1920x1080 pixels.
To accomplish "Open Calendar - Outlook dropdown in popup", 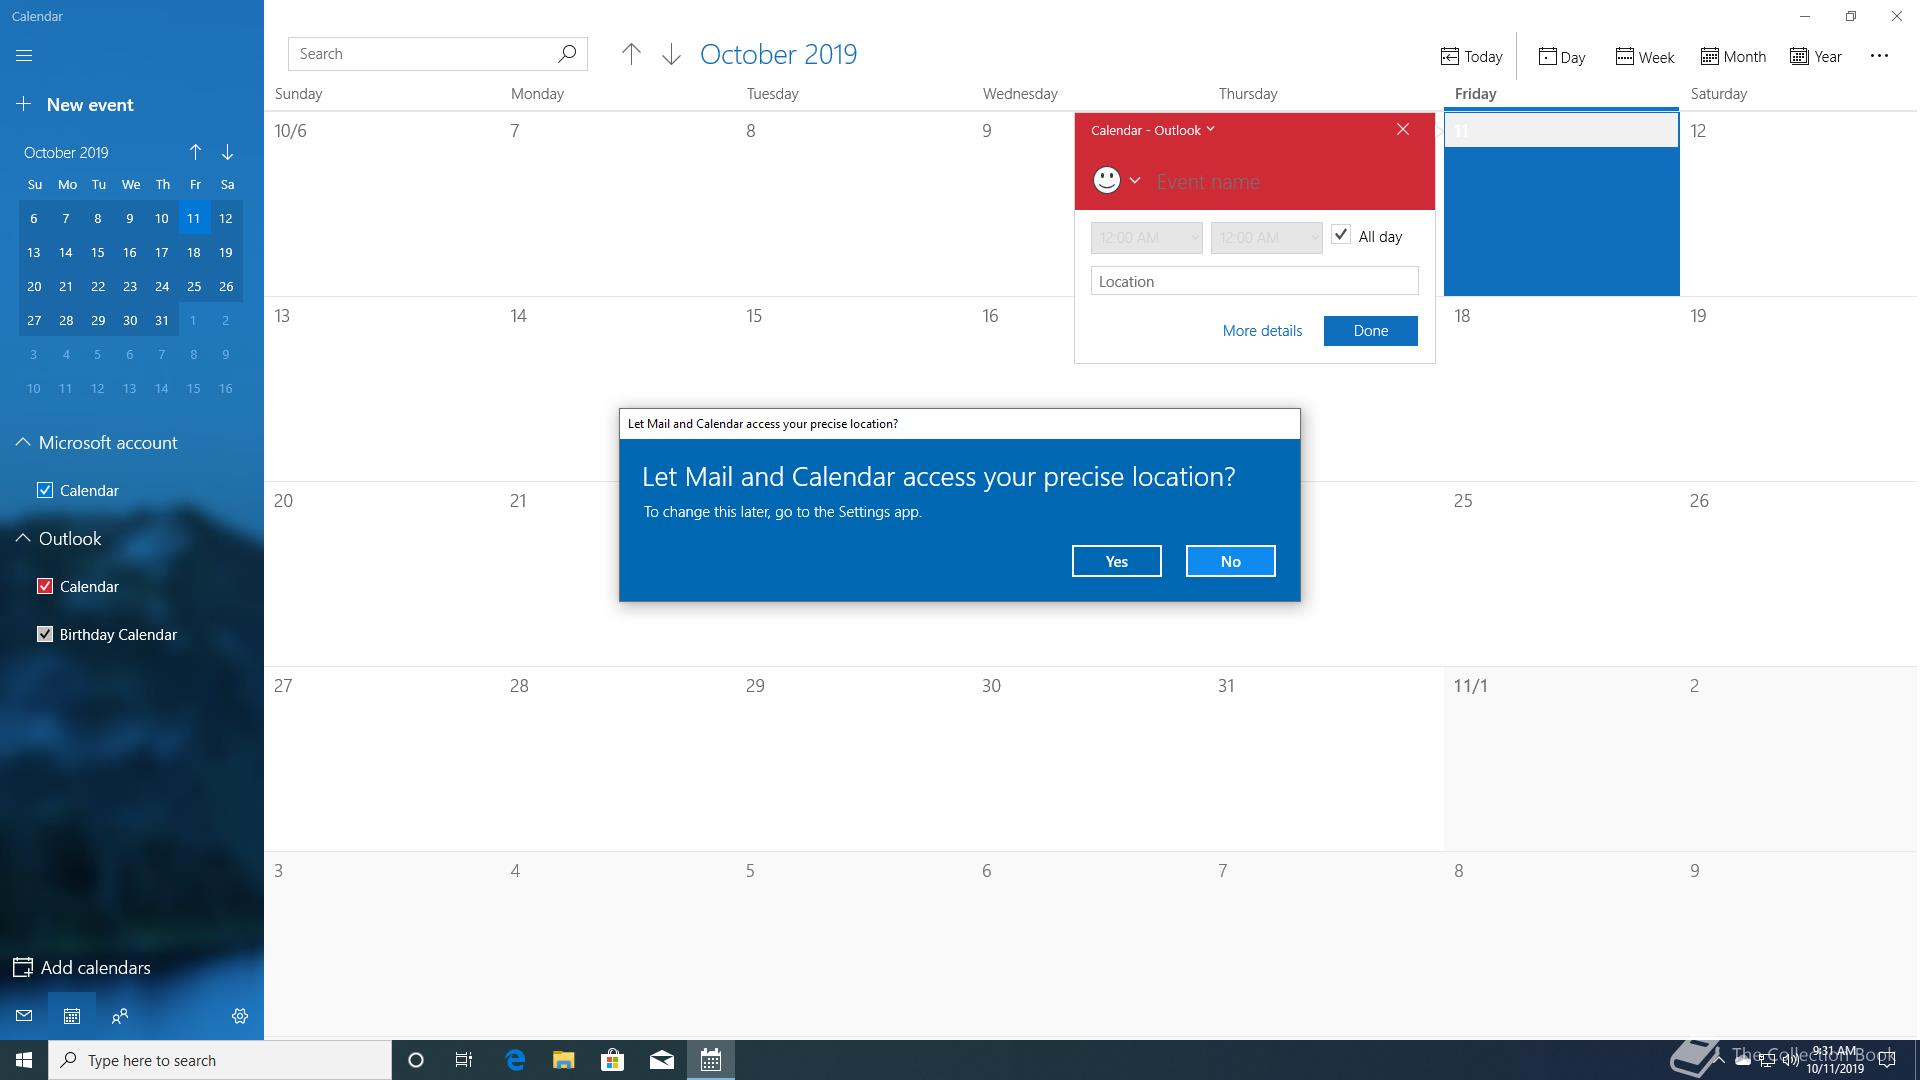I will tap(1153, 130).
